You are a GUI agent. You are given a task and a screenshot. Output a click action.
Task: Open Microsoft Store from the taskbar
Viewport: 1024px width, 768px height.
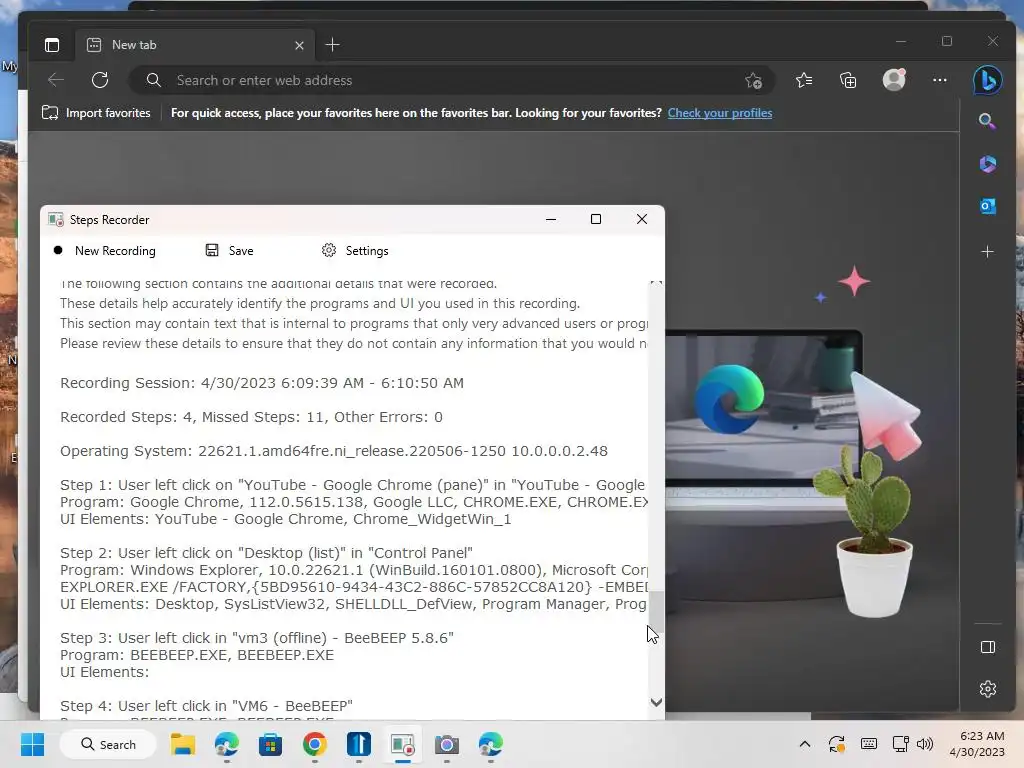coord(270,744)
